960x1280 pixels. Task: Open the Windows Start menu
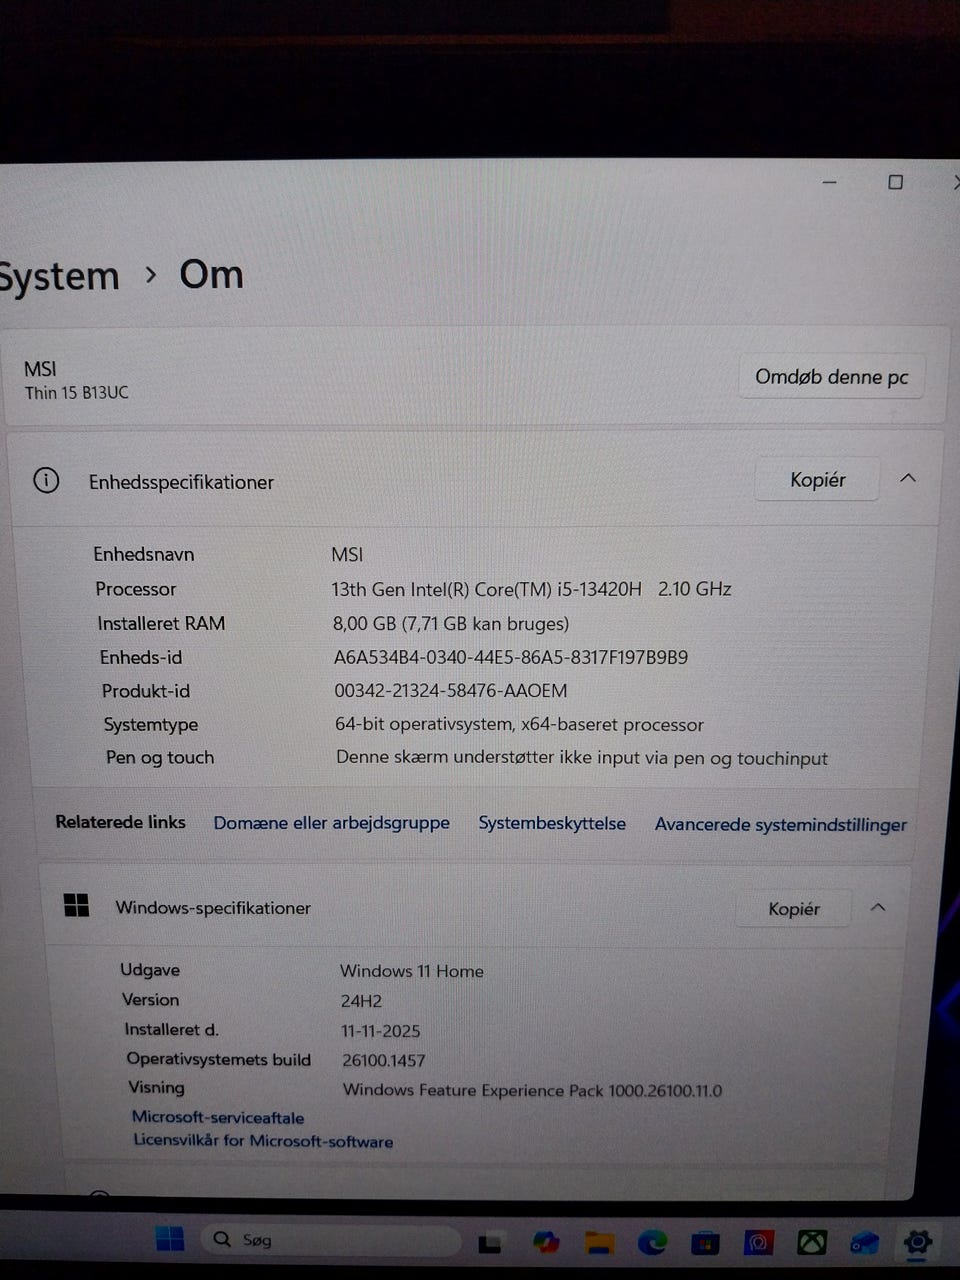(x=170, y=1239)
